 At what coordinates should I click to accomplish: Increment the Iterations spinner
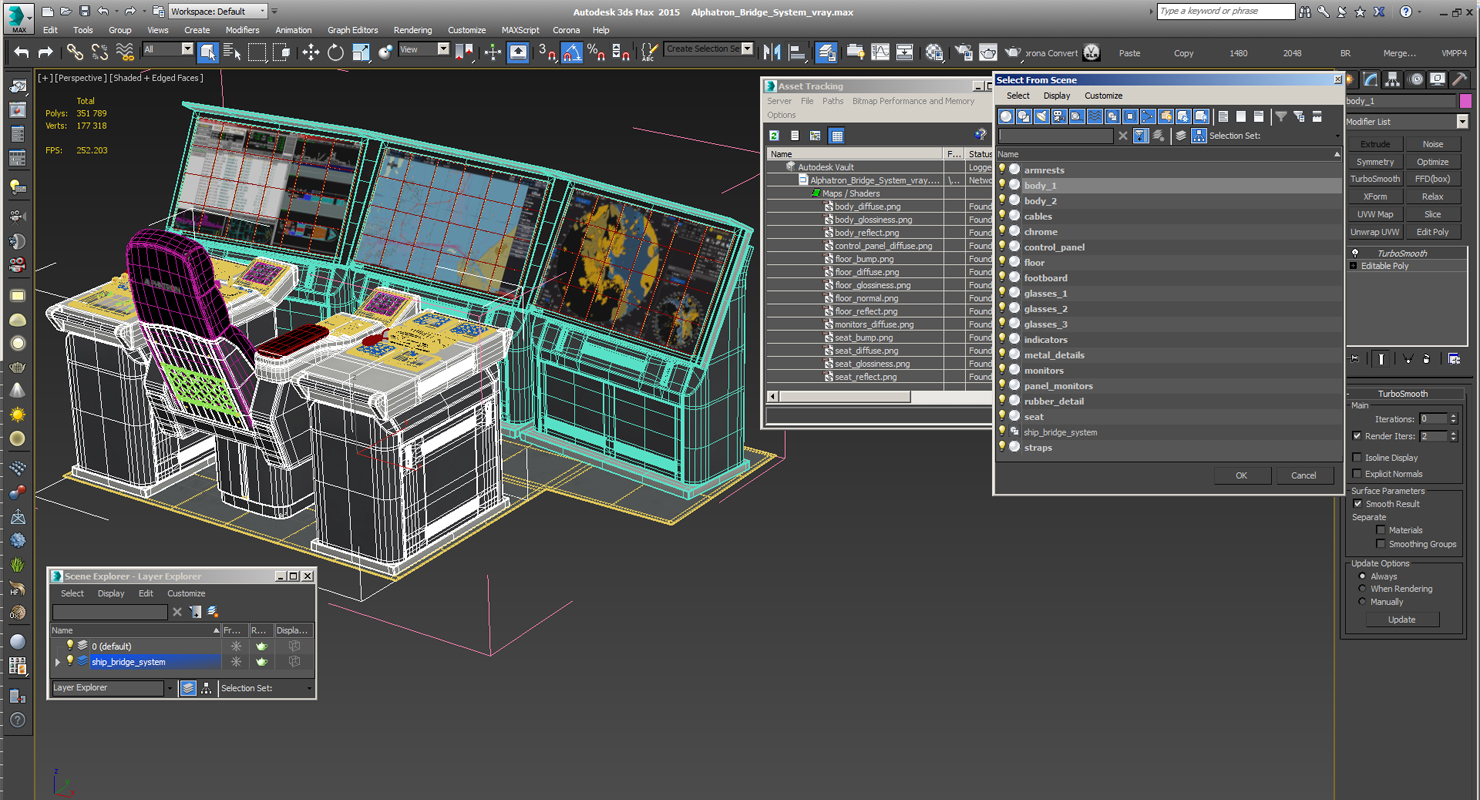(1454, 415)
